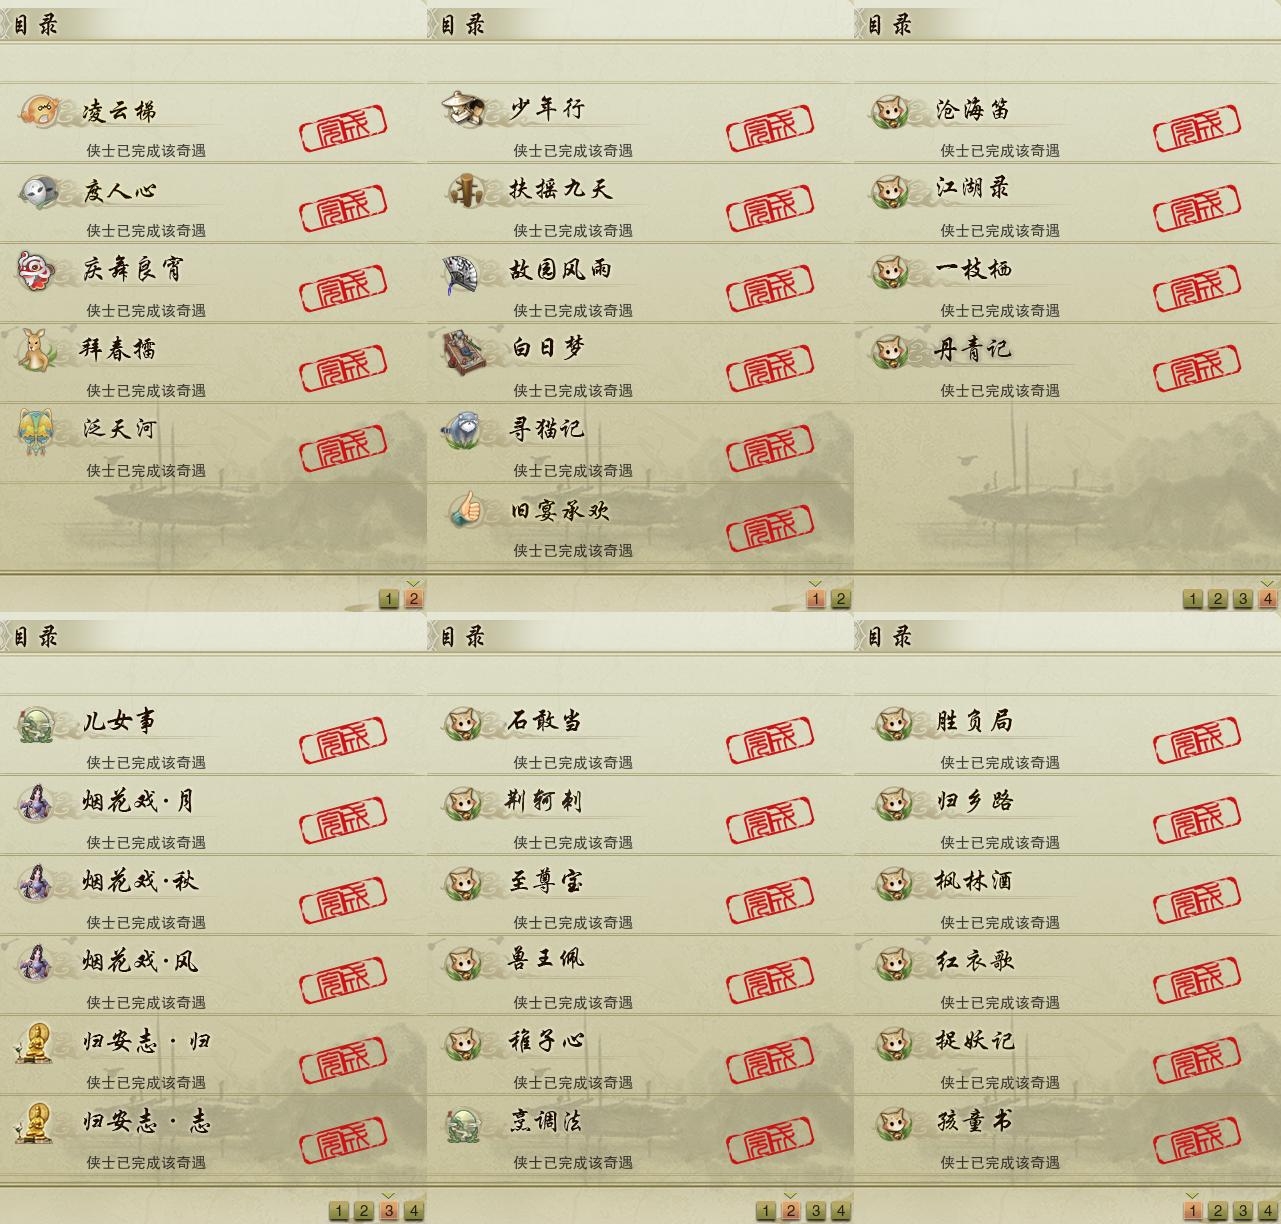This screenshot has height=1224, width=1281.
Task: Select the cat pet icon beside 沧海笛
Action: 890,110
